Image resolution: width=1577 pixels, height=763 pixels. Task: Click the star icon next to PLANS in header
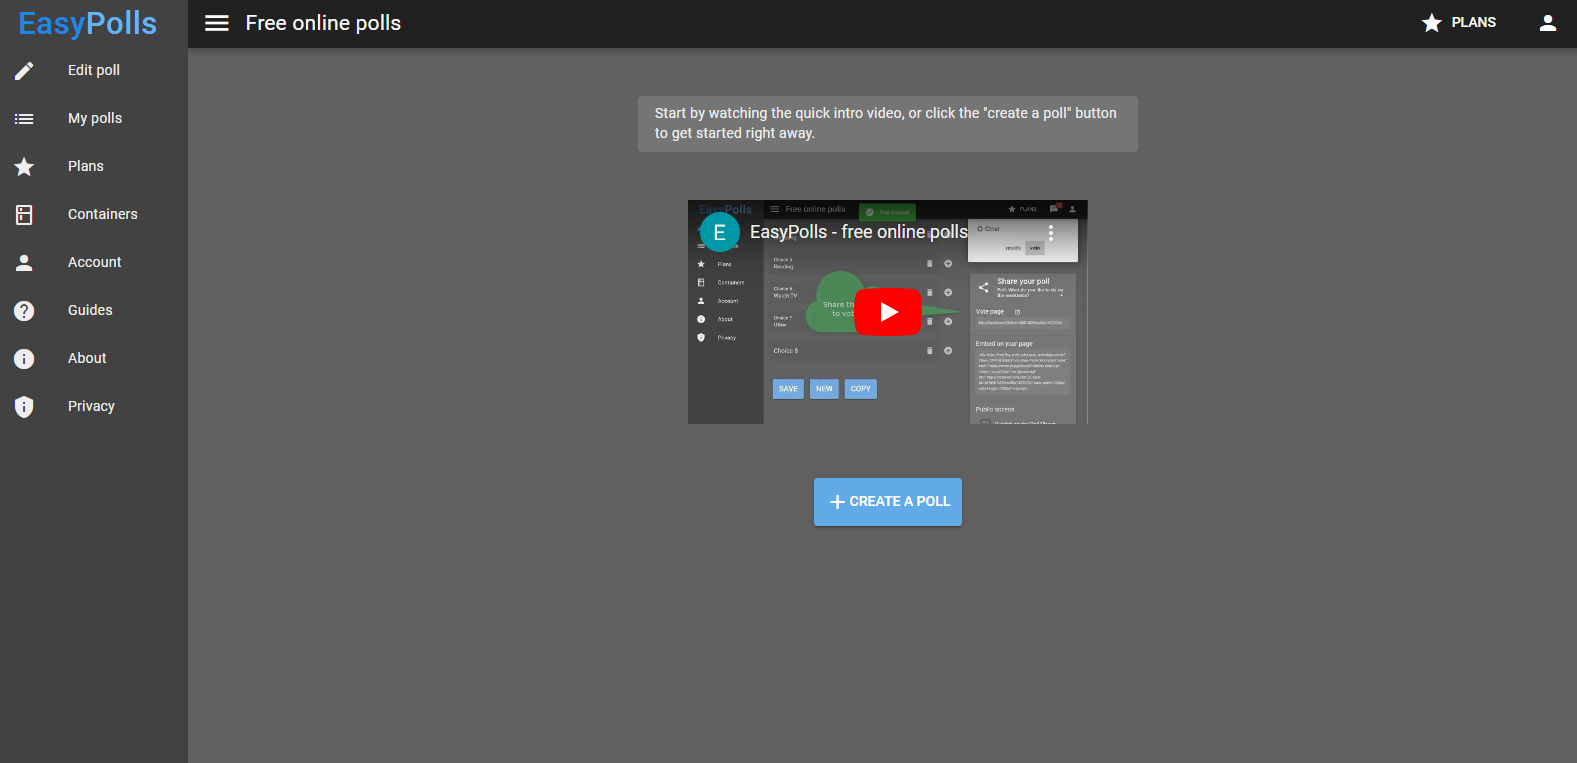point(1432,23)
